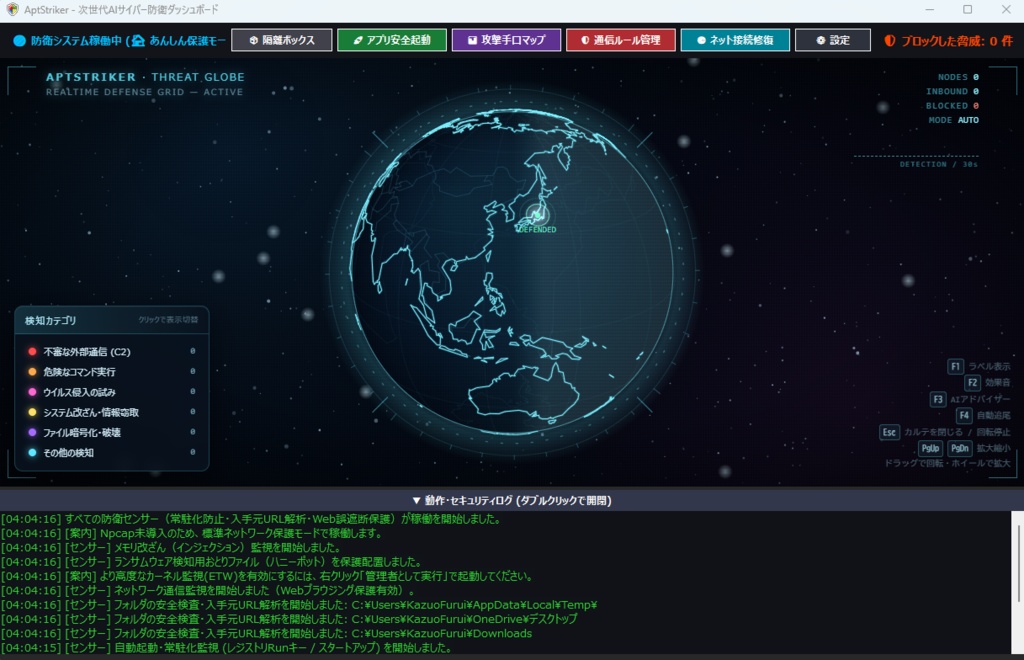Click the orange shield icon beside ブロックした脅威
The width and height of the screenshot is (1024, 660).
click(889, 40)
